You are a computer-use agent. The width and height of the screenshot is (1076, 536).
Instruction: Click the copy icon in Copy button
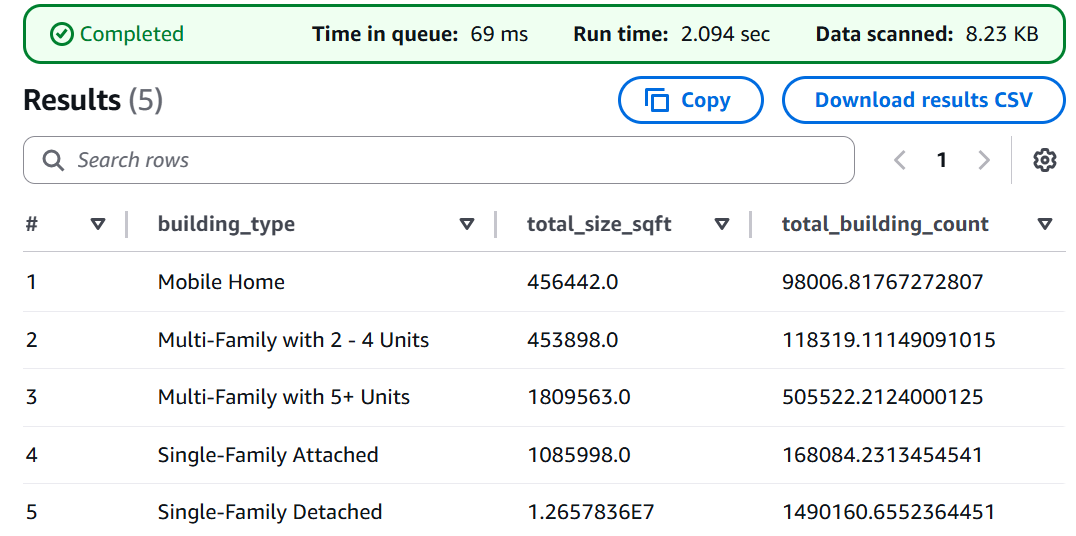[657, 100]
